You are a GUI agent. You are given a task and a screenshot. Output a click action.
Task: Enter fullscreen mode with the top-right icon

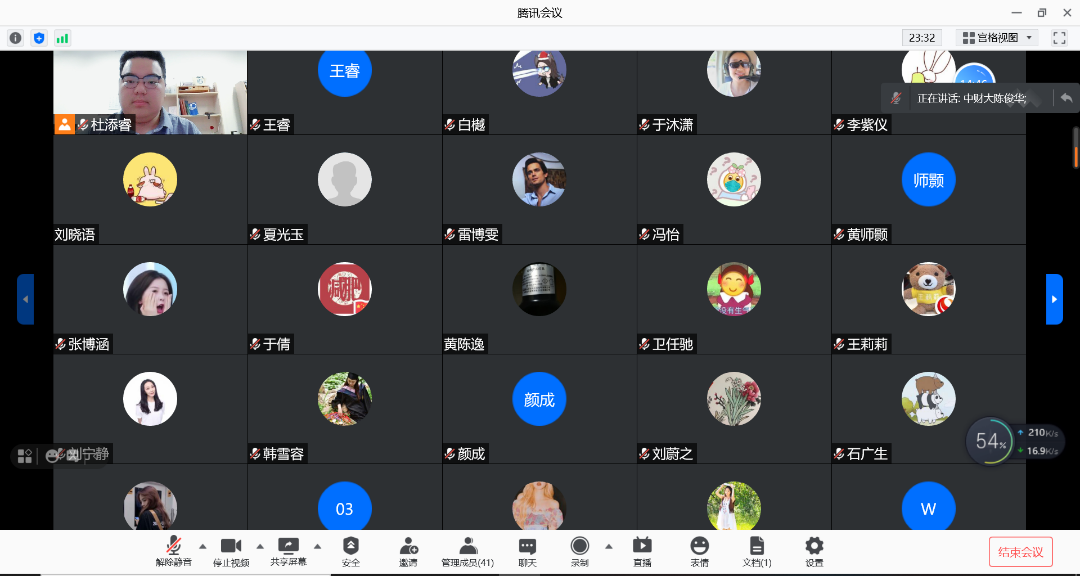[1059, 38]
